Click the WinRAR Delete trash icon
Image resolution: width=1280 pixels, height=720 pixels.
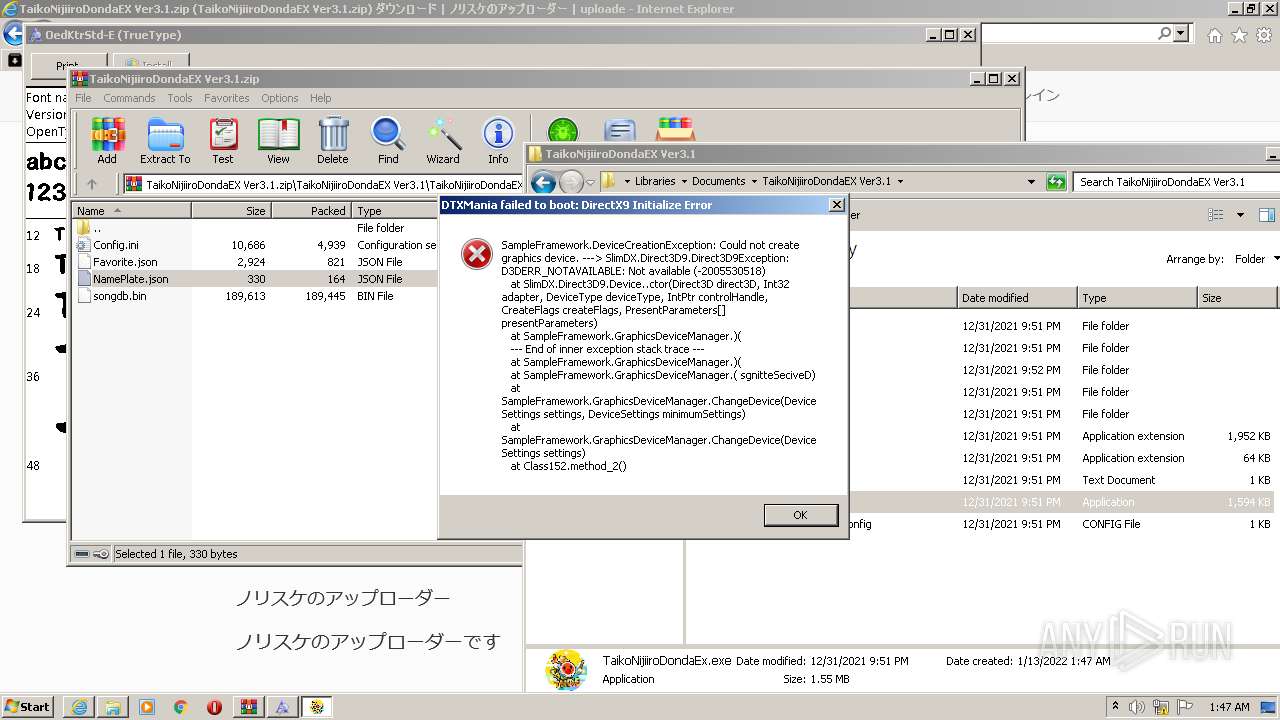pyautogui.click(x=333, y=141)
